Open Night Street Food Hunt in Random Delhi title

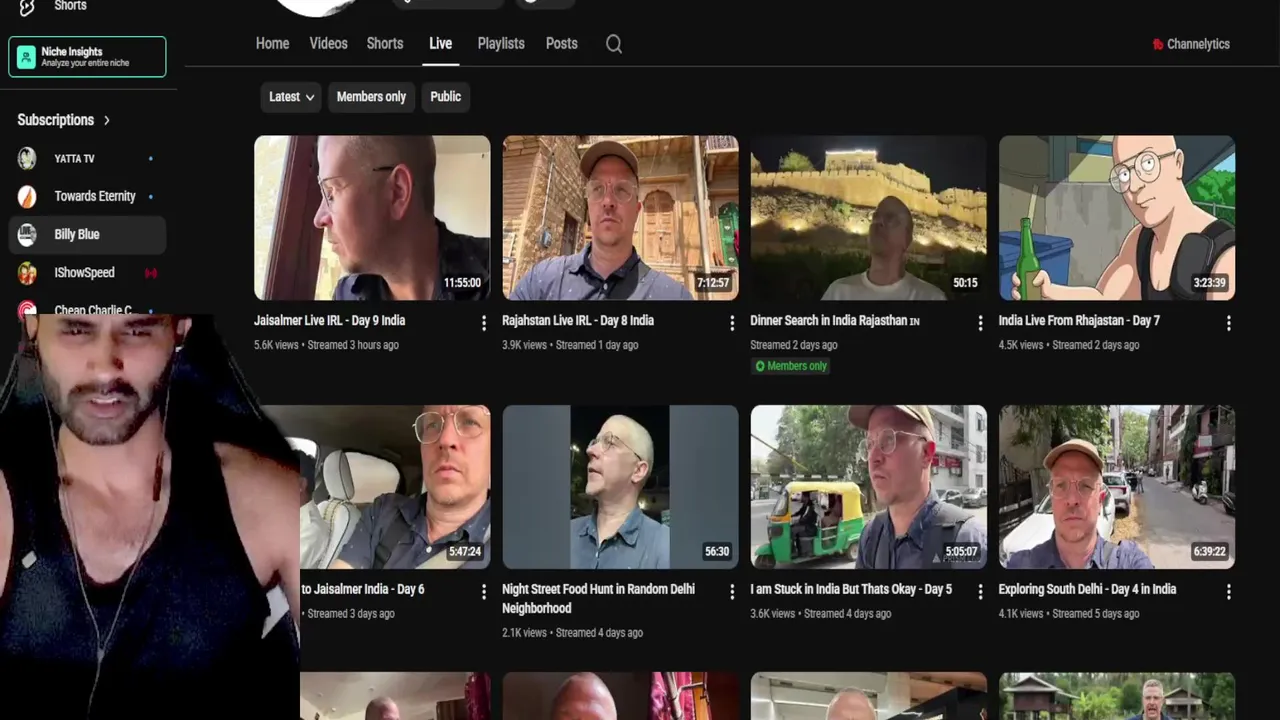coord(598,599)
